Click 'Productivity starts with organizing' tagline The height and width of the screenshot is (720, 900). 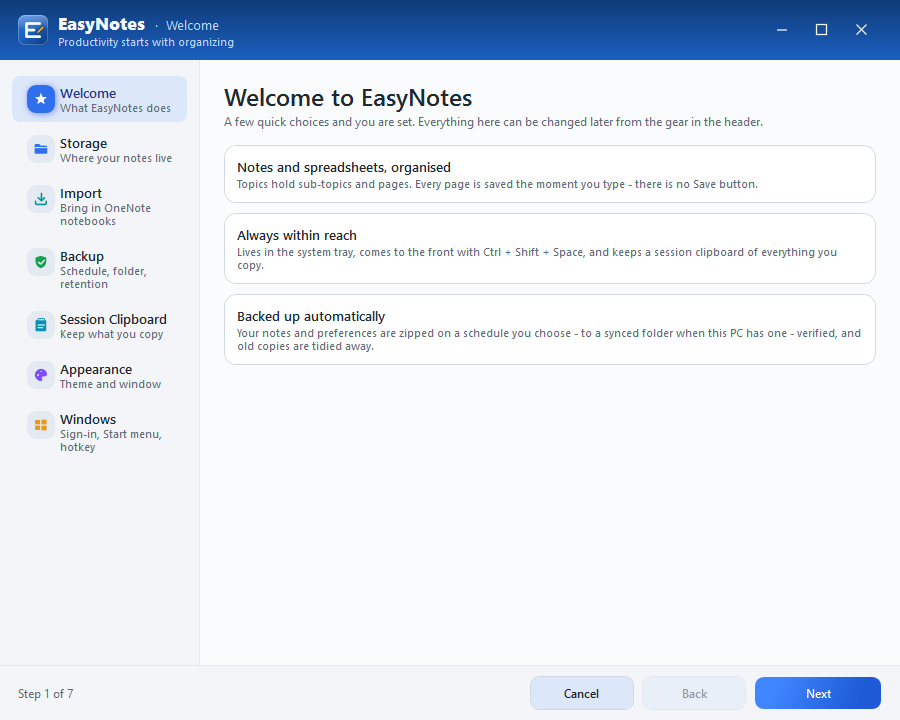coord(146,42)
